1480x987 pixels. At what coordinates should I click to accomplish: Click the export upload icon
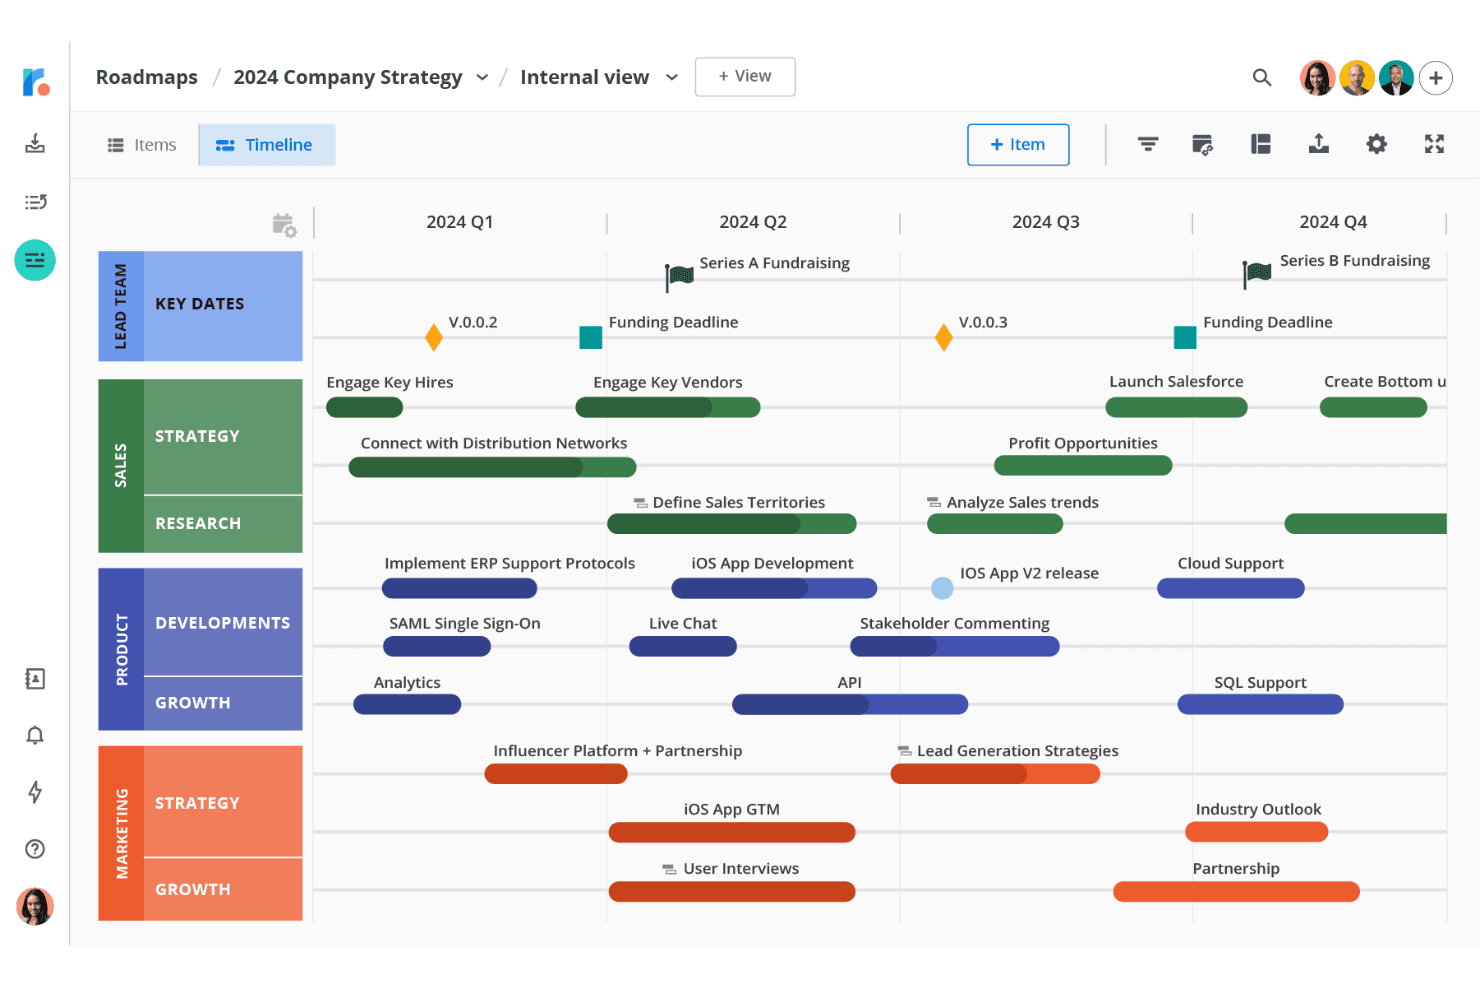[x=1319, y=144]
